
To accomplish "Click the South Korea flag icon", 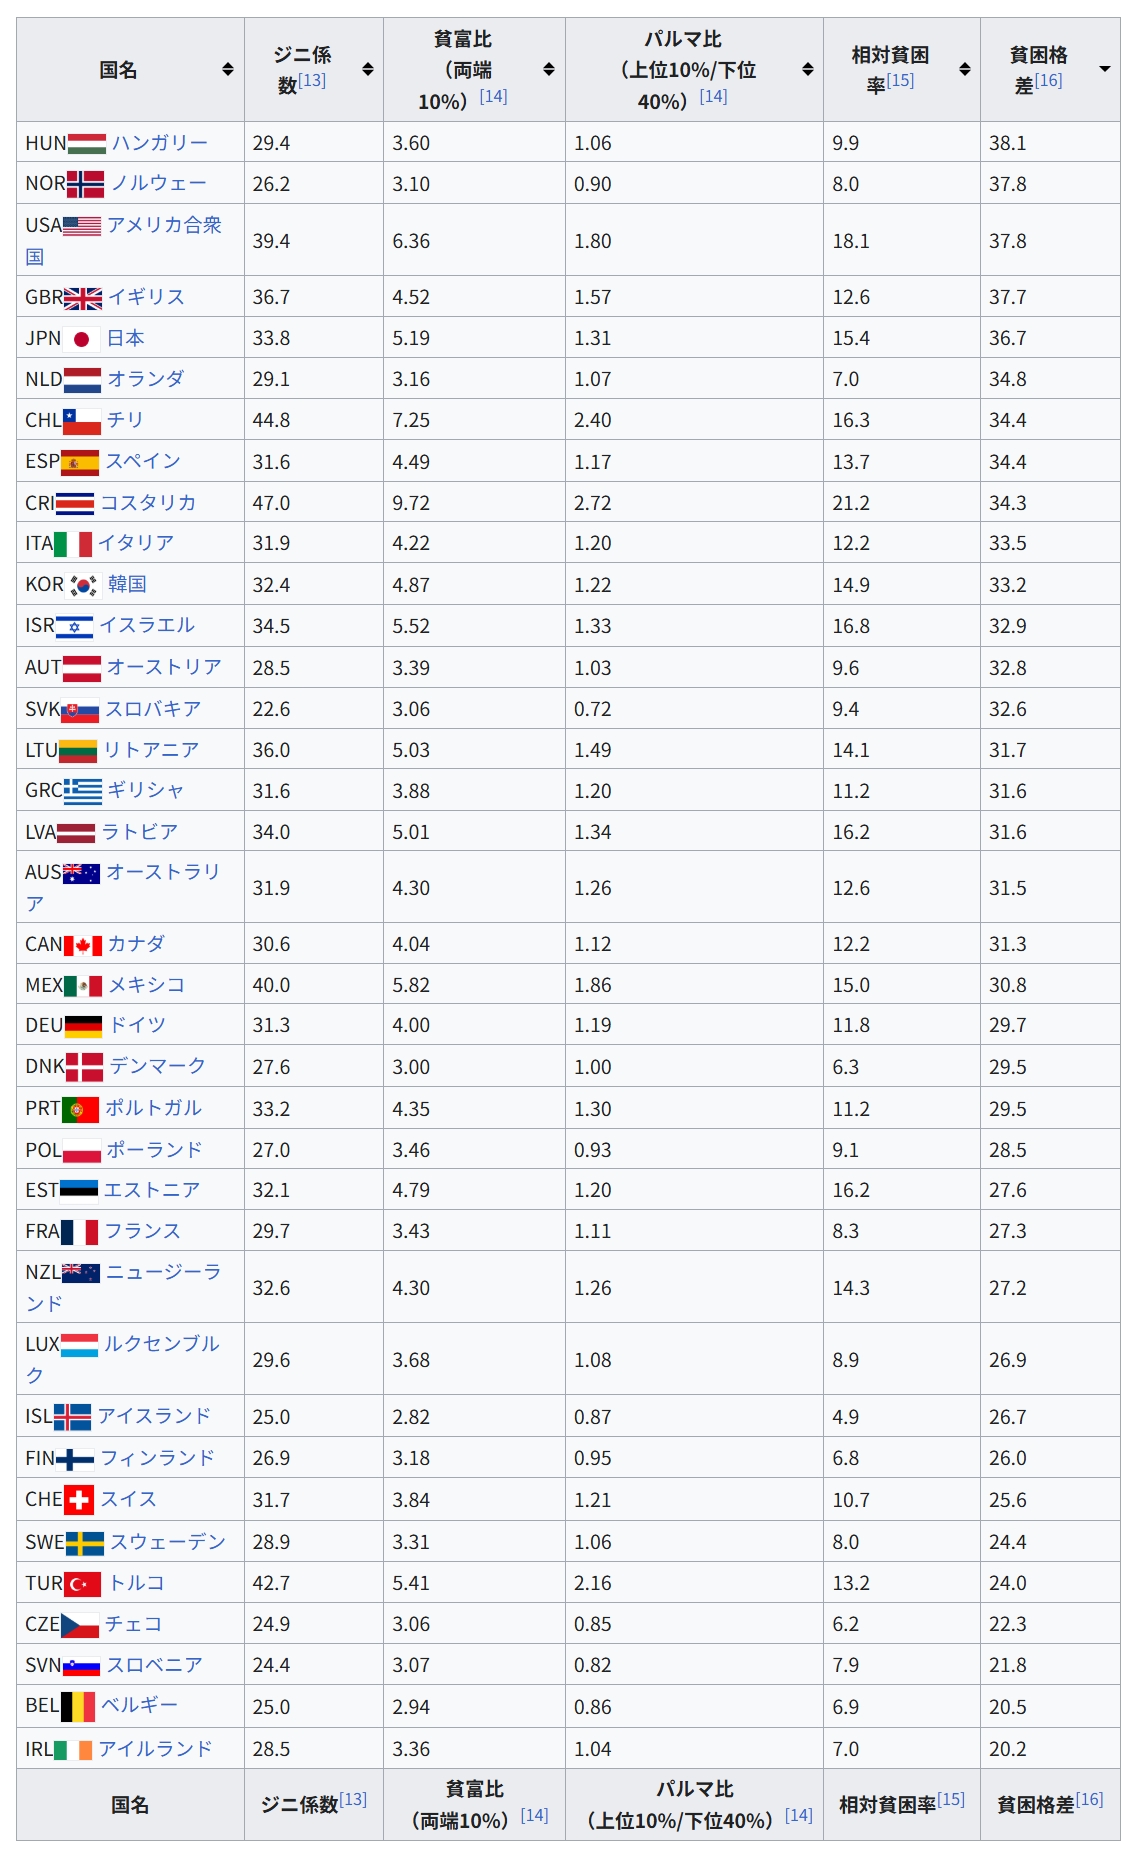I will tap(84, 585).
